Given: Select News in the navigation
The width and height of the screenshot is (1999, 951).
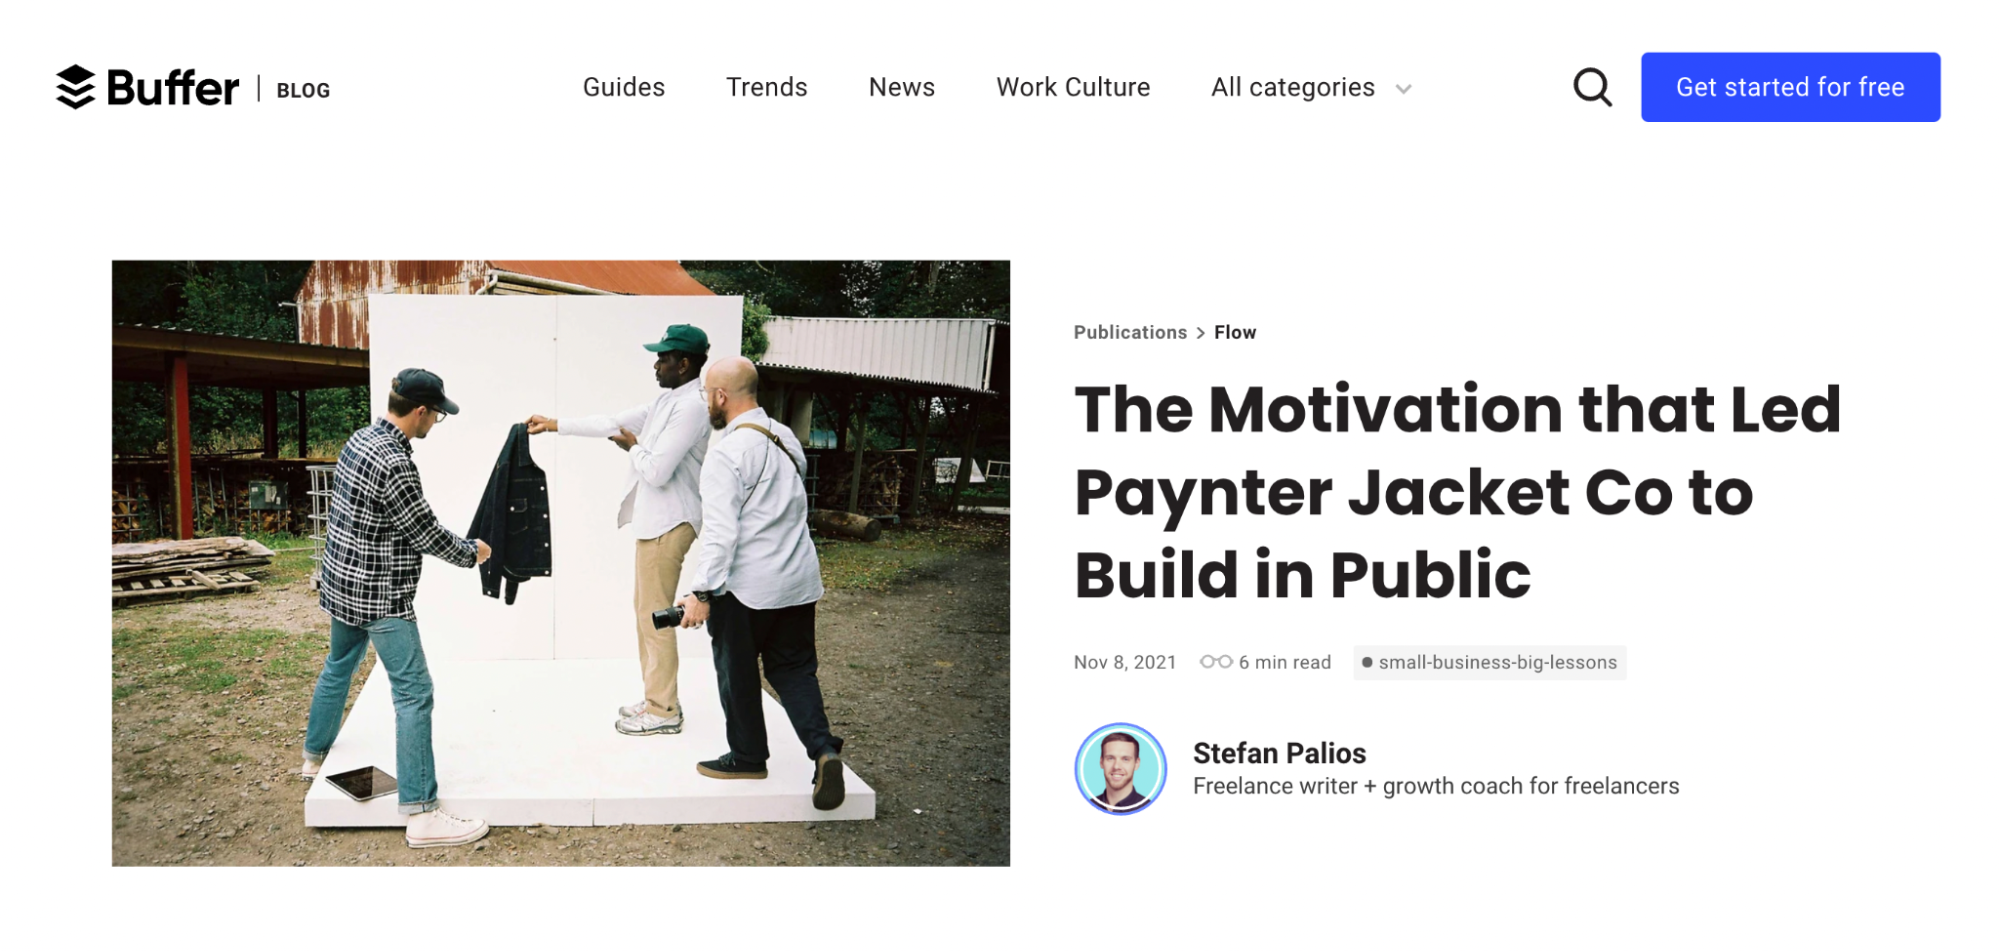Looking at the screenshot, I should pyautogui.click(x=901, y=87).
